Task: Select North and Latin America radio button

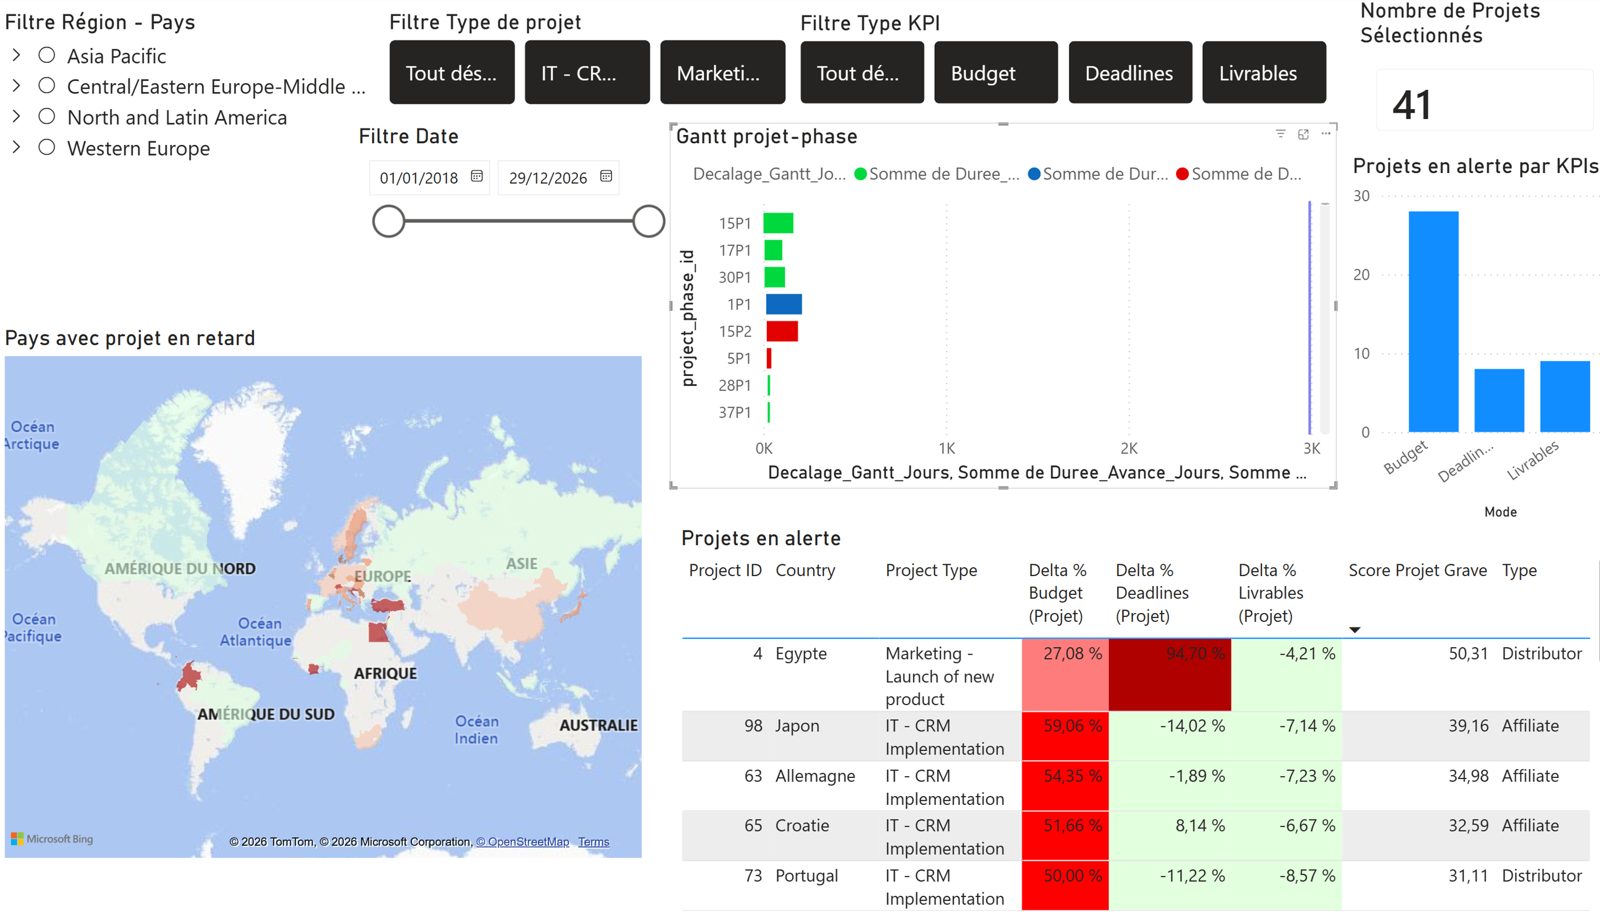Action: click(47, 117)
